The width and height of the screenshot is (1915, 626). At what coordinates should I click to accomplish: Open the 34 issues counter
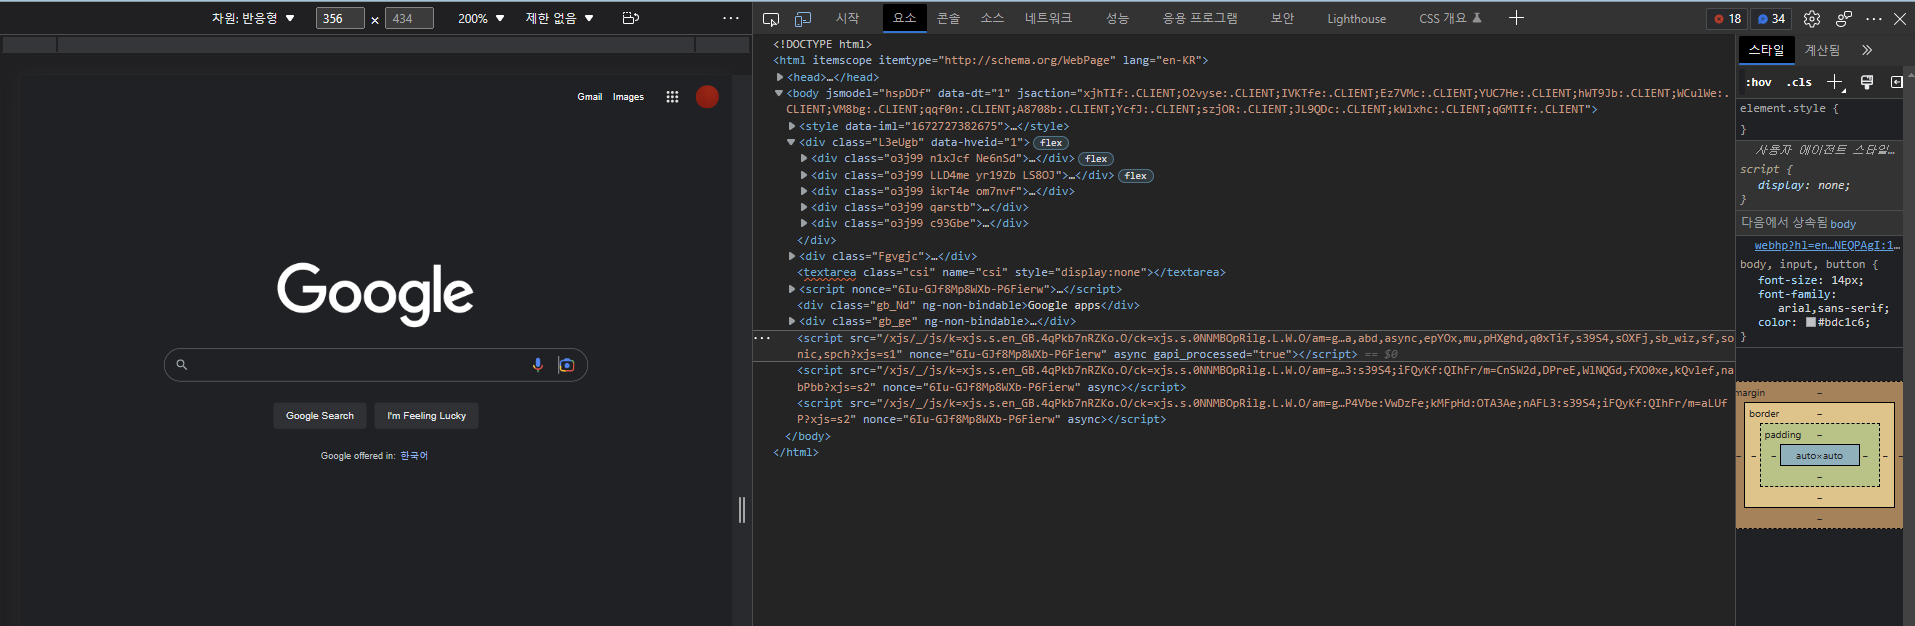click(1771, 18)
